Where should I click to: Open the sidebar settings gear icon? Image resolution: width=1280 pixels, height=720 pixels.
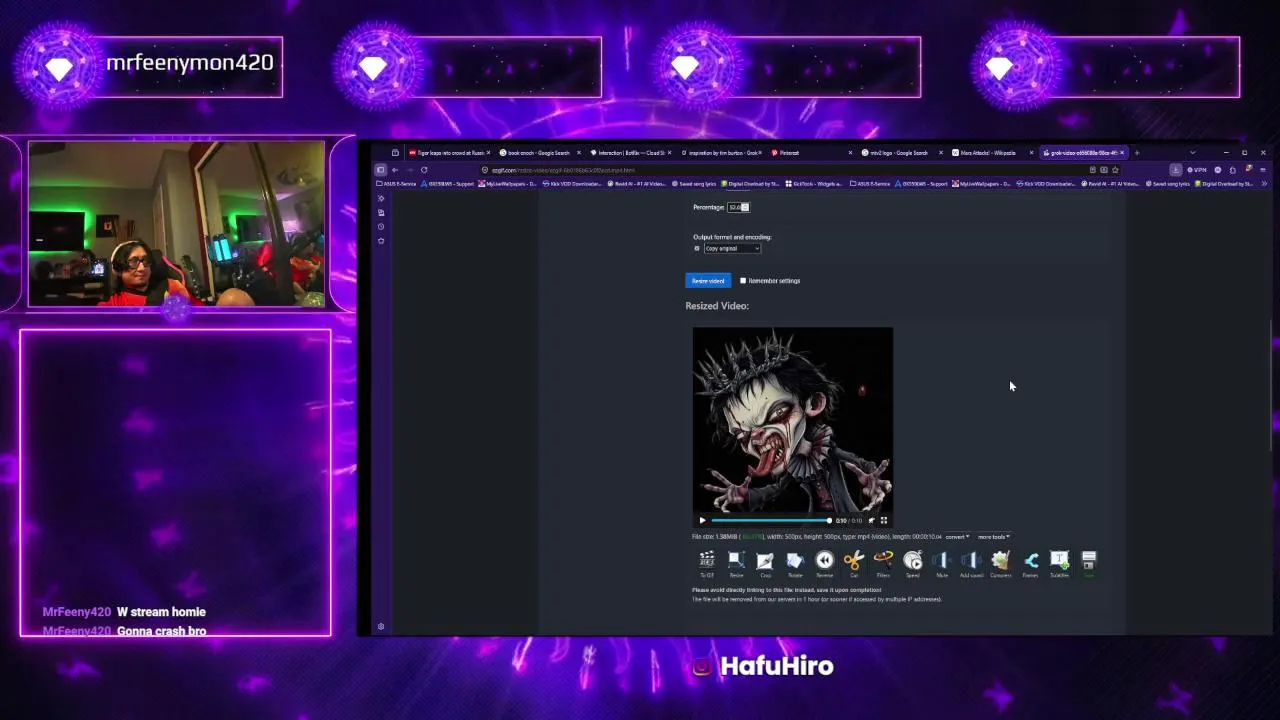pos(381,627)
